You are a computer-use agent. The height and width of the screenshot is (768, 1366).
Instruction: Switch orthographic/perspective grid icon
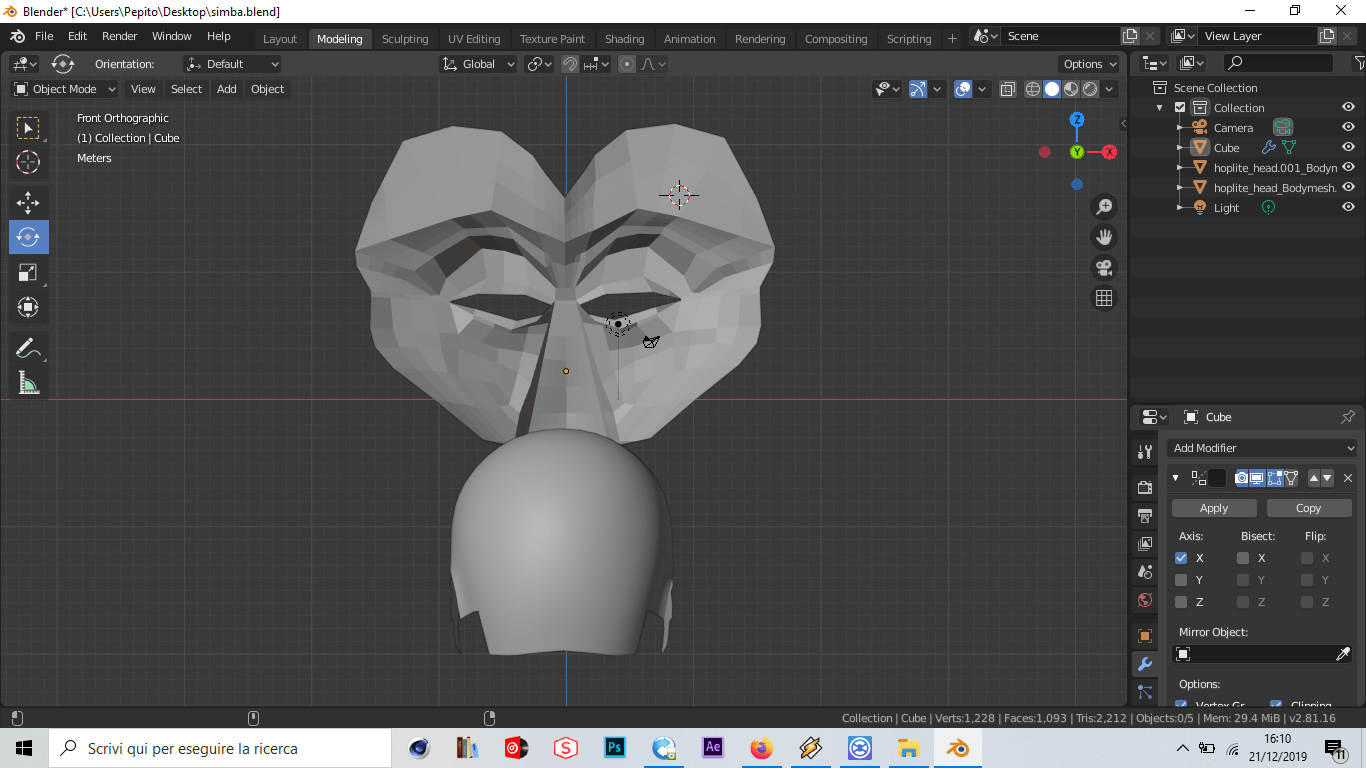pyautogui.click(x=1104, y=298)
